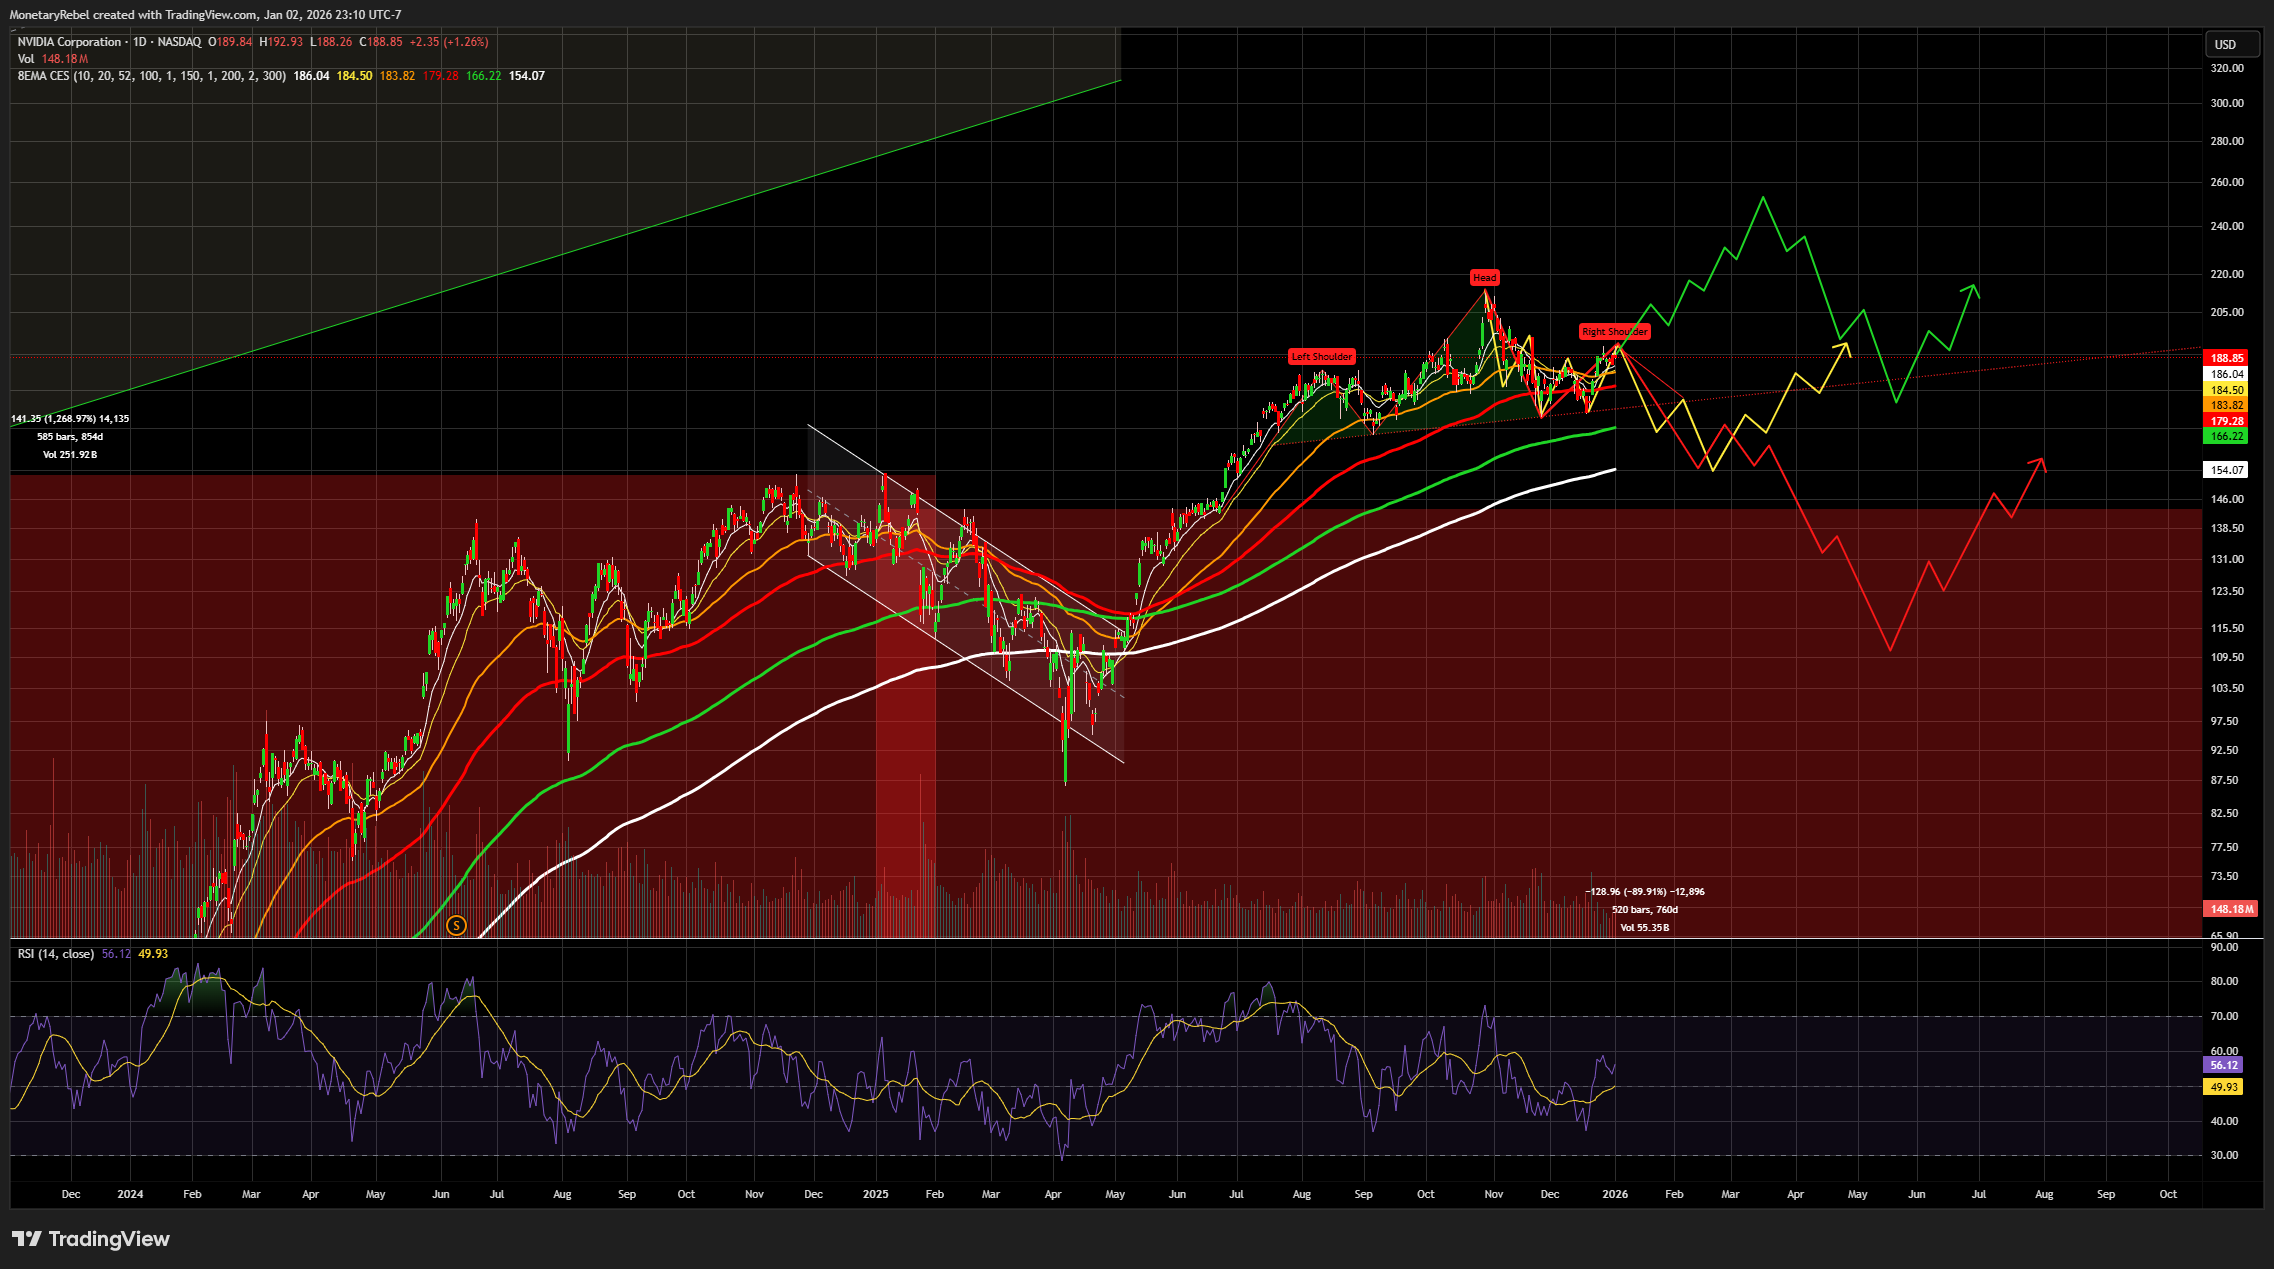
Task: Select the RSI (14, close) legend
Action: pos(56,954)
